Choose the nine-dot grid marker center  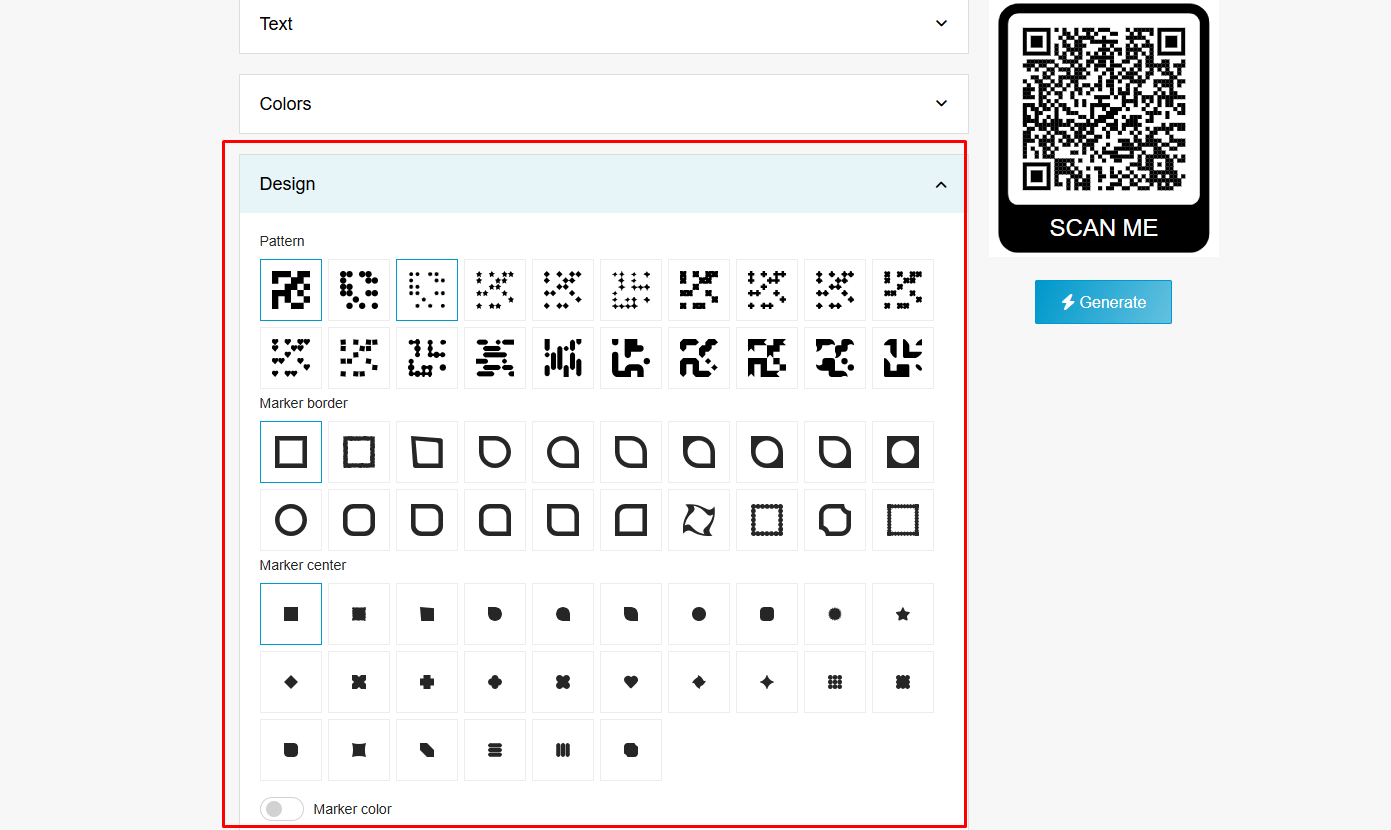pos(835,682)
